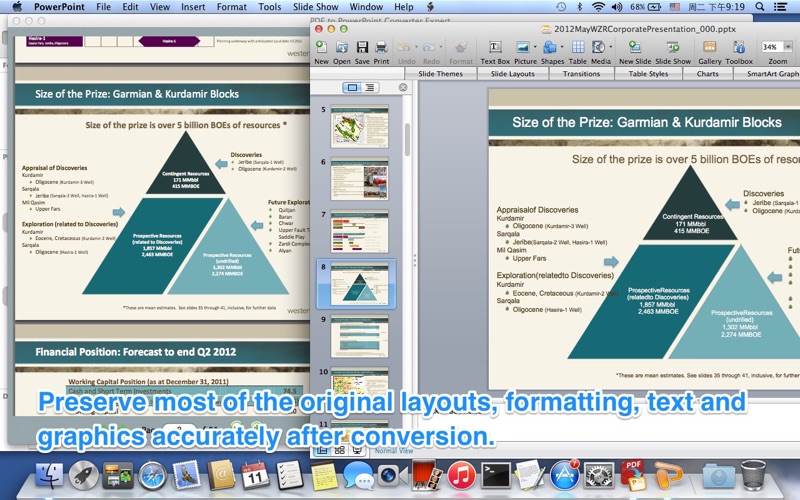Switch to Normal View at bottom bar

322,451
